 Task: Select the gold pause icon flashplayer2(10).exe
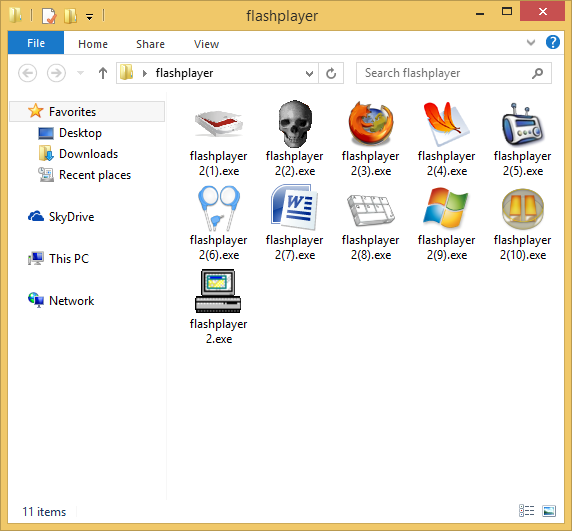point(522,209)
